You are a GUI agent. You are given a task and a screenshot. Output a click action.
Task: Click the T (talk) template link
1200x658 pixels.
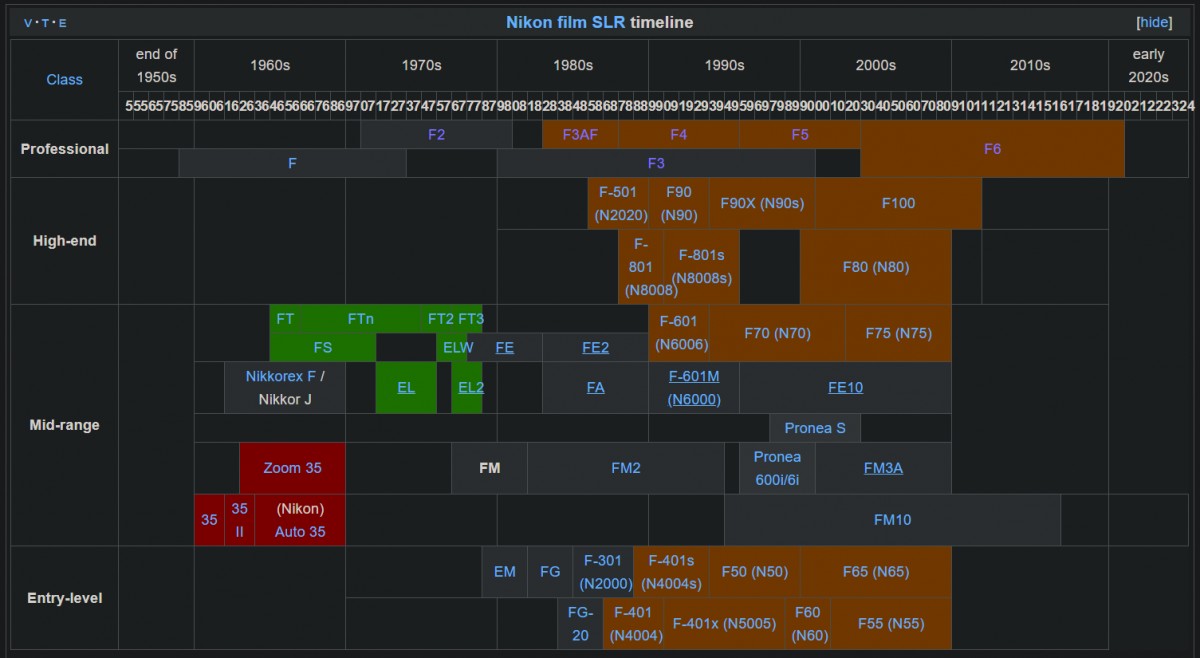click(x=46, y=22)
